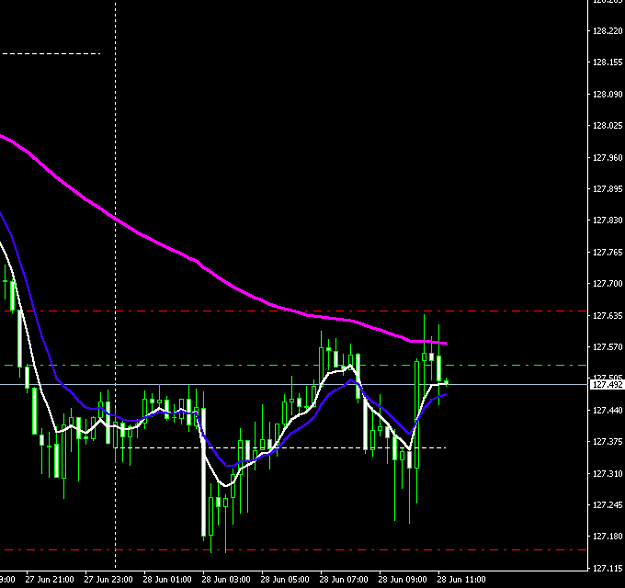Click the current price label 127.492

tap(607, 385)
